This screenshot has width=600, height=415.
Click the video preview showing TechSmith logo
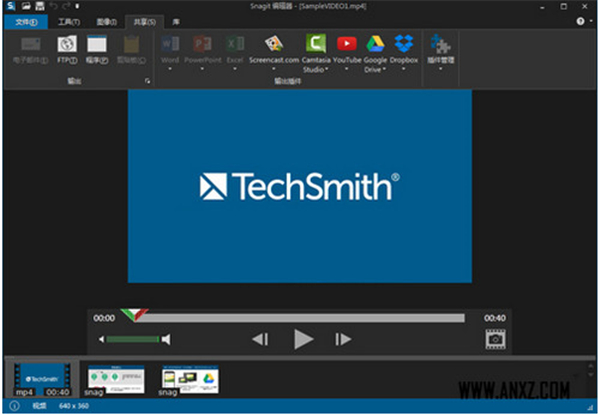[300, 186]
